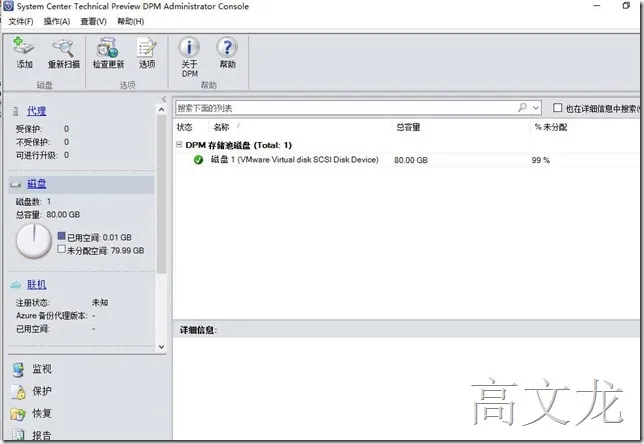644x444 pixels.
Task: Open the 选项 (Options) toolbar icon
Action: (147, 48)
